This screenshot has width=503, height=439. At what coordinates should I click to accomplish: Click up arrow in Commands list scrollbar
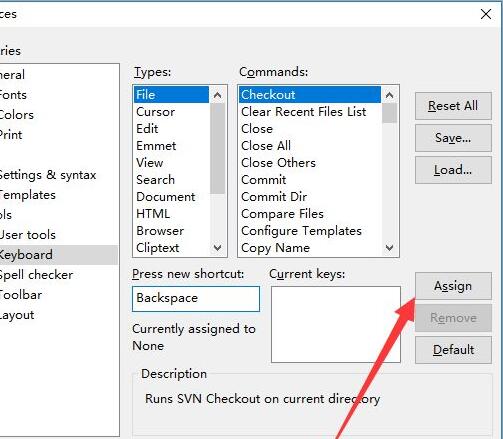click(x=389, y=95)
